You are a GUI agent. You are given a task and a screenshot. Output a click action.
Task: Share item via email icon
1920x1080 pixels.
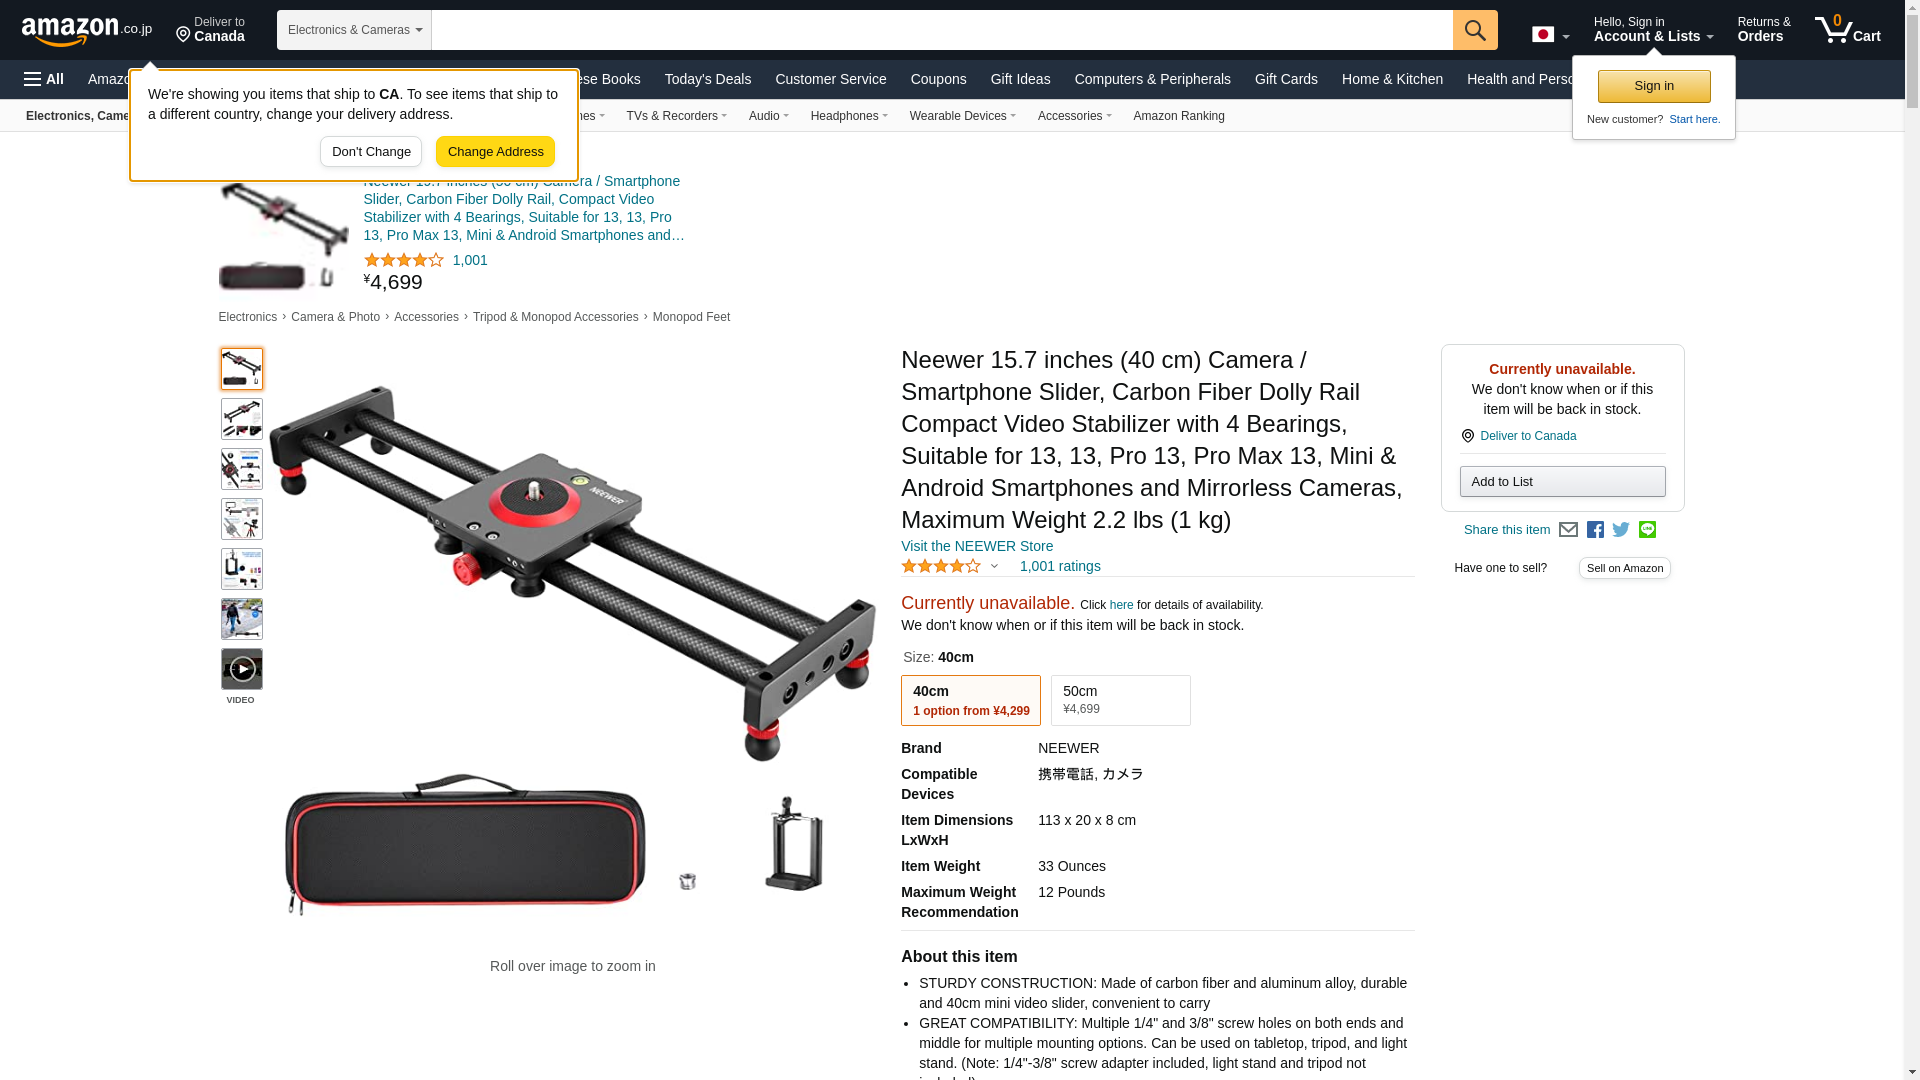click(x=1568, y=530)
